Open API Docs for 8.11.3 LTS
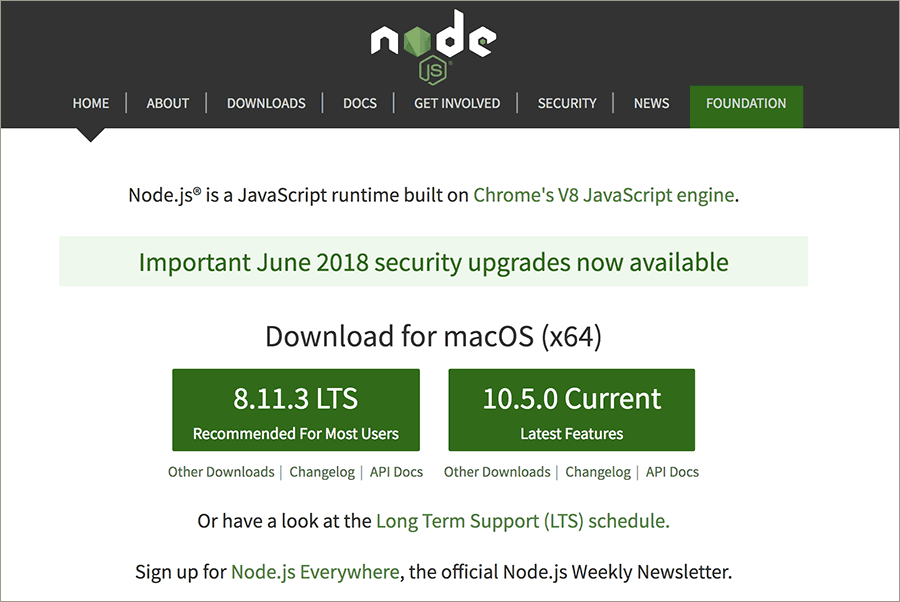Image resolution: width=900 pixels, height=602 pixels. tap(396, 472)
